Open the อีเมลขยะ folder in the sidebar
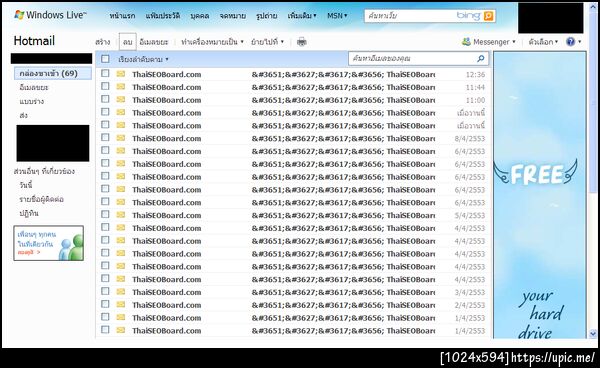Screen dimensions: 600x368 34,87
